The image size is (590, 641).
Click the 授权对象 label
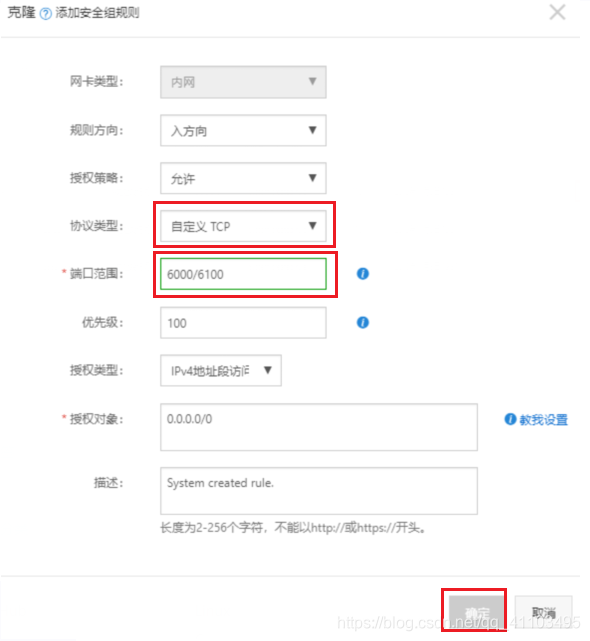[96, 419]
